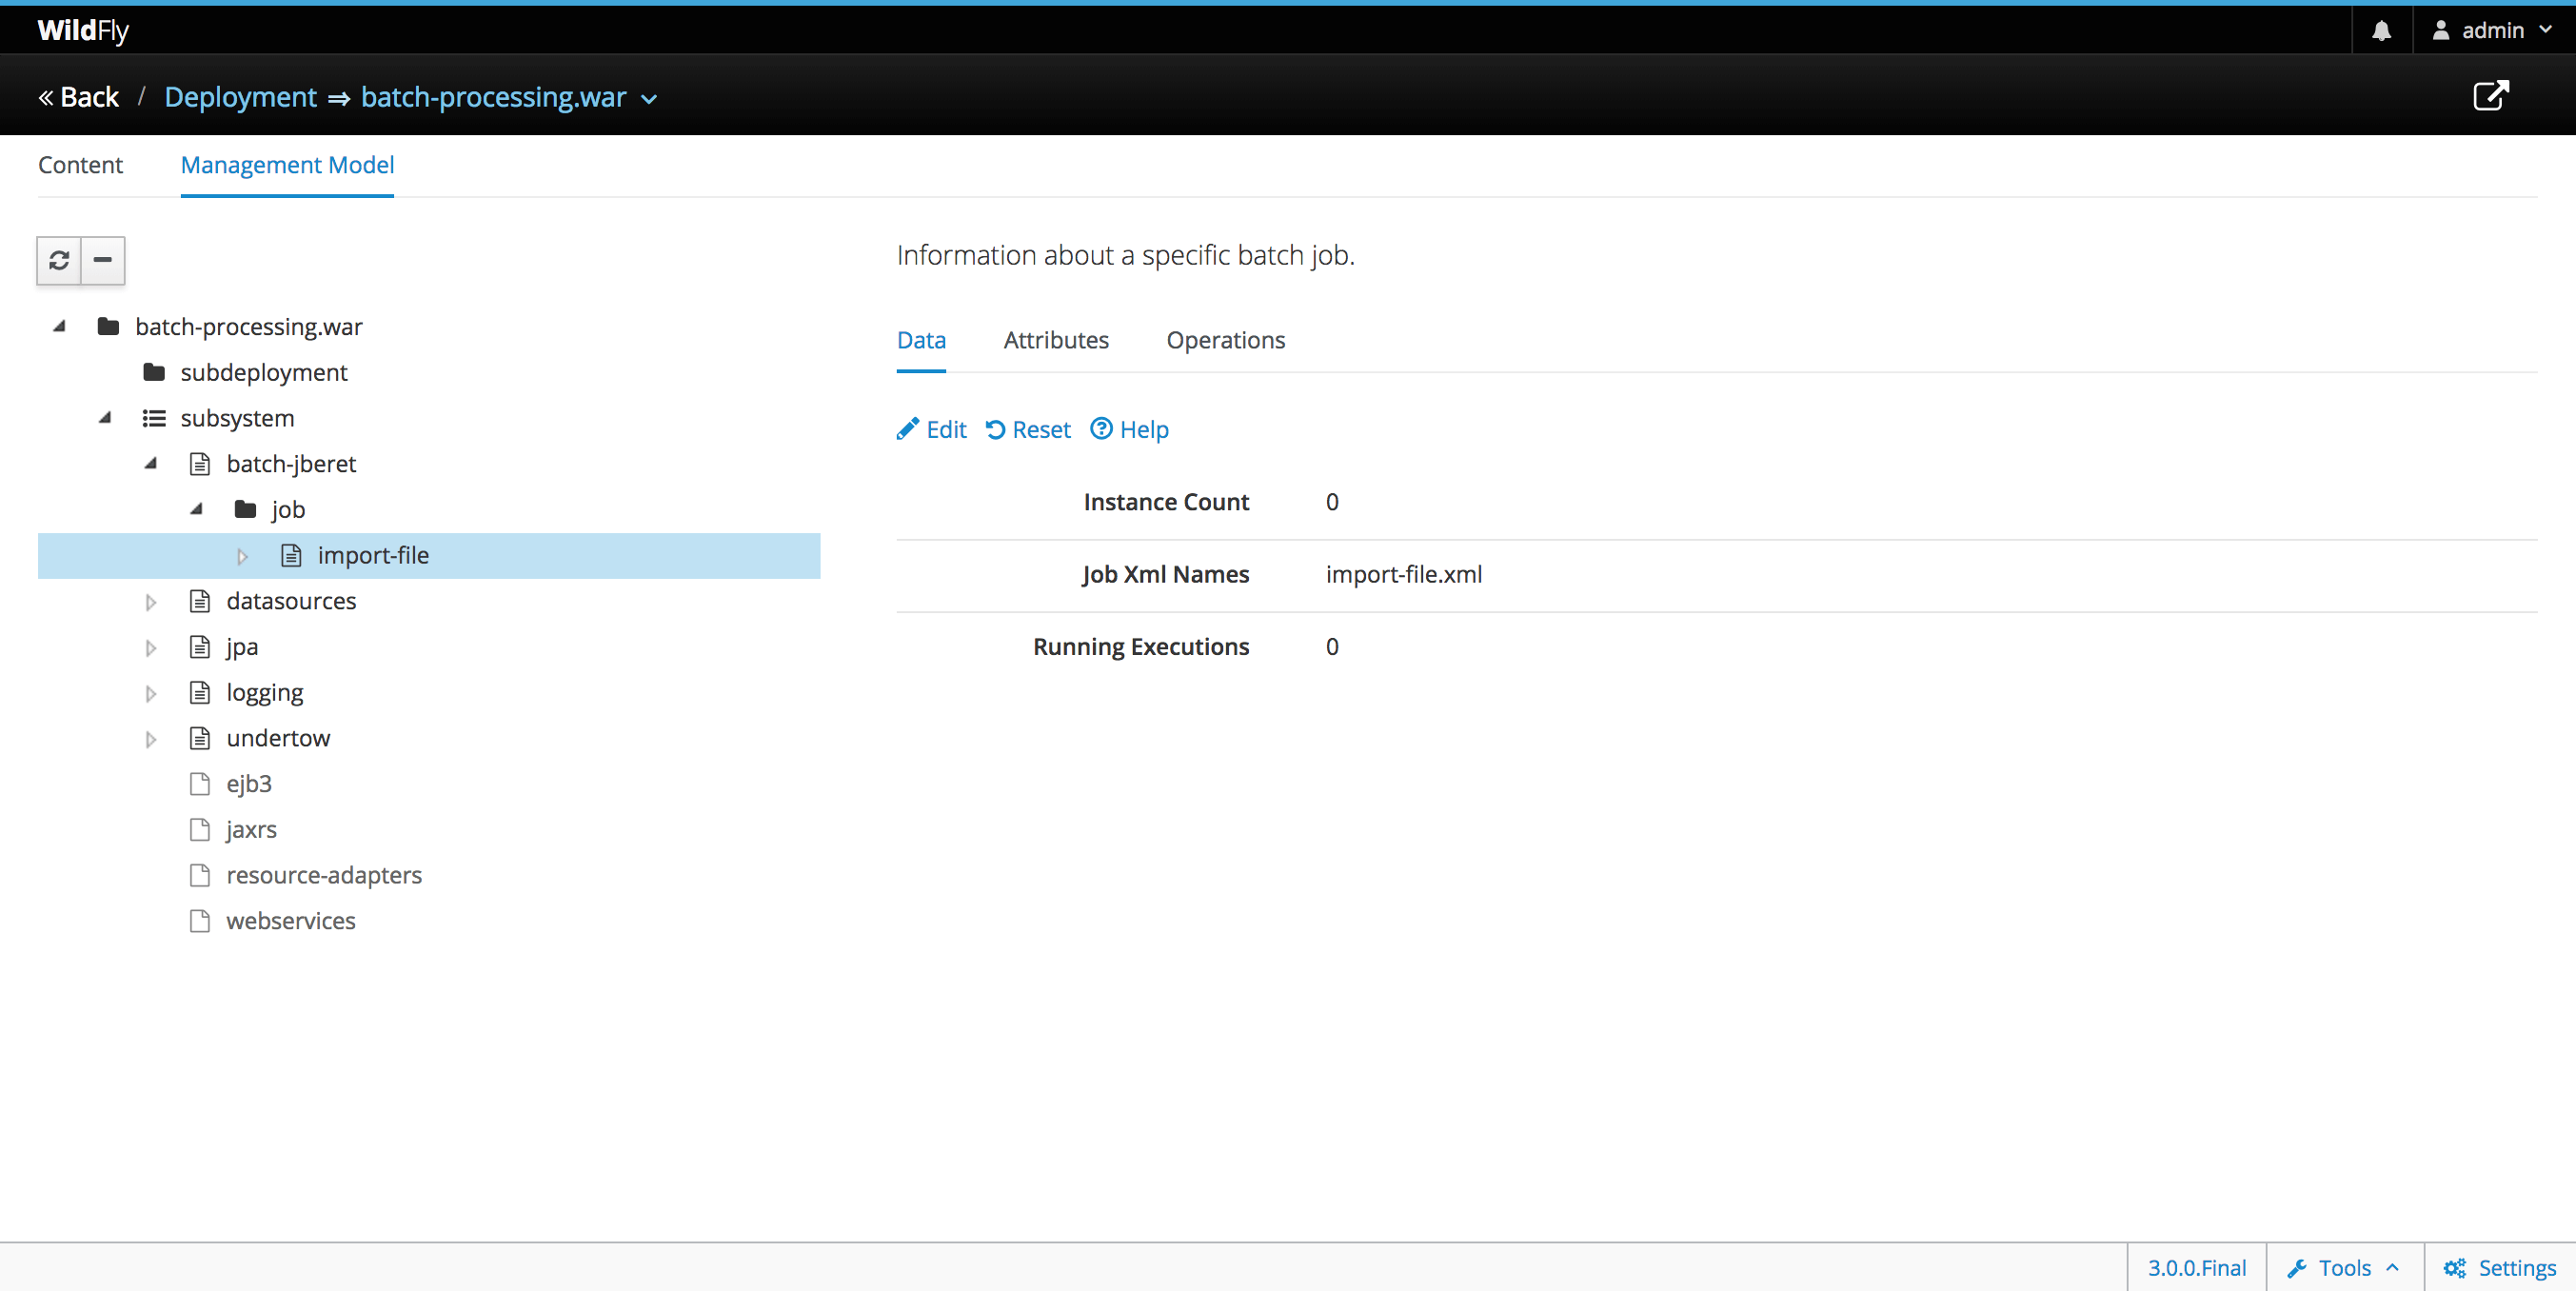Click the batch-processing.war folder icon
The image size is (2576, 1291).
(x=108, y=326)
